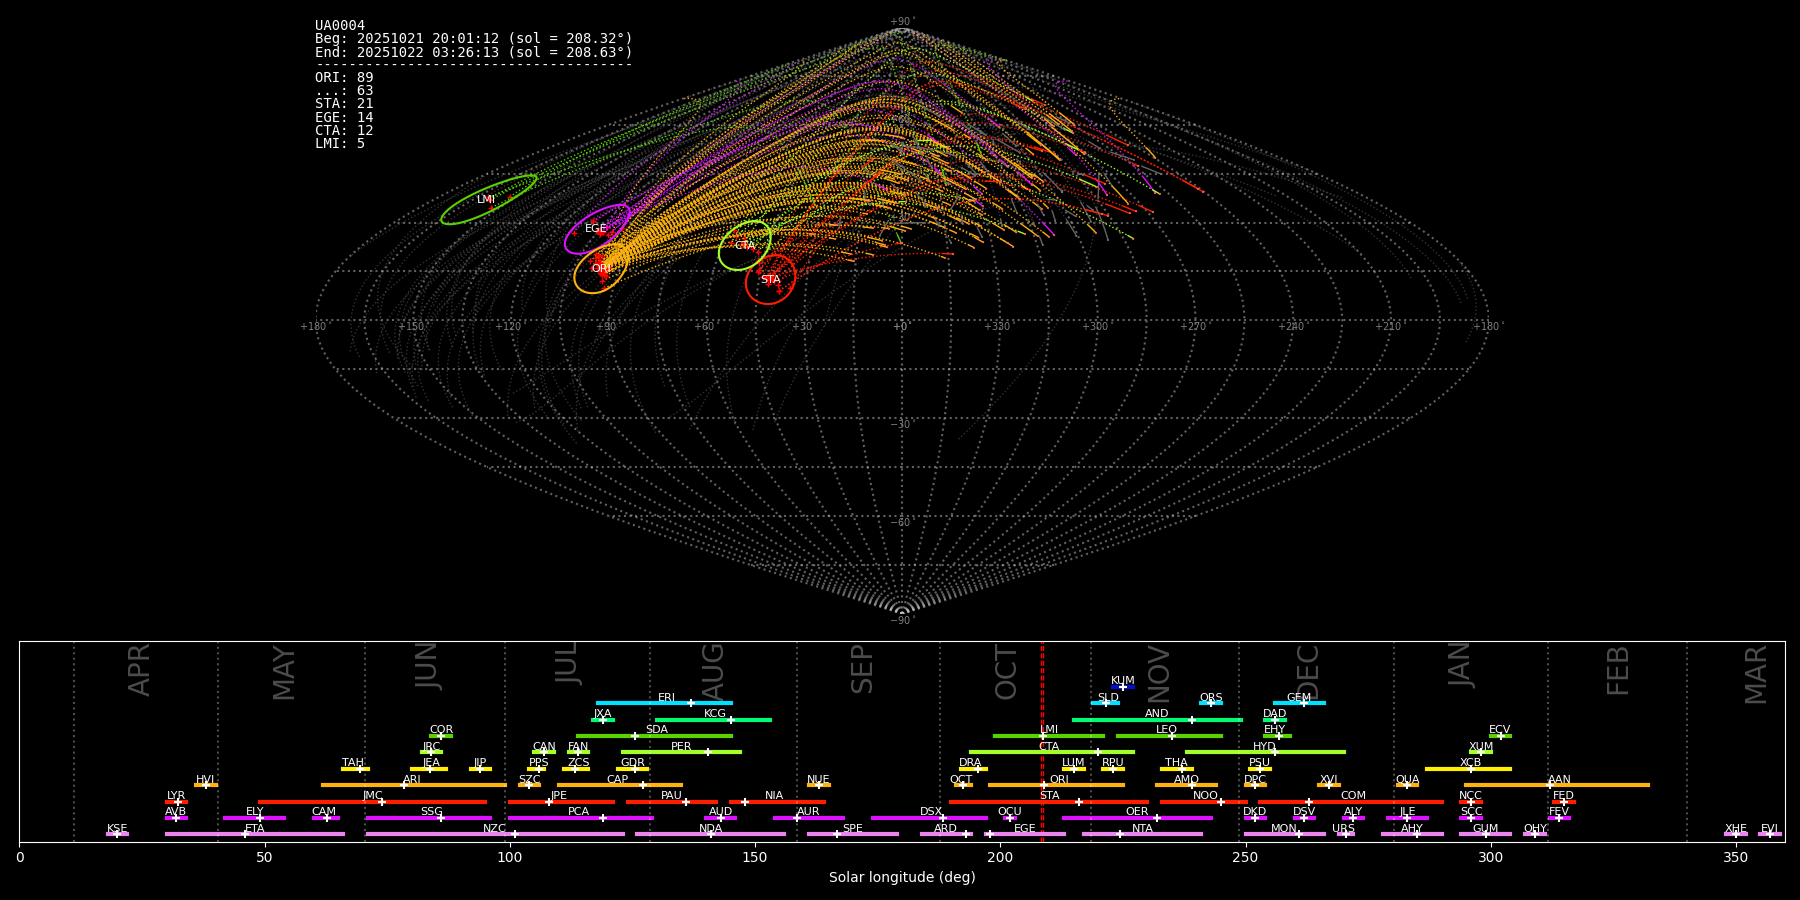Screen dimensions: 1800x900
Task: Click the XCB yellow shower bar
Action: (x=1468, y=769)
